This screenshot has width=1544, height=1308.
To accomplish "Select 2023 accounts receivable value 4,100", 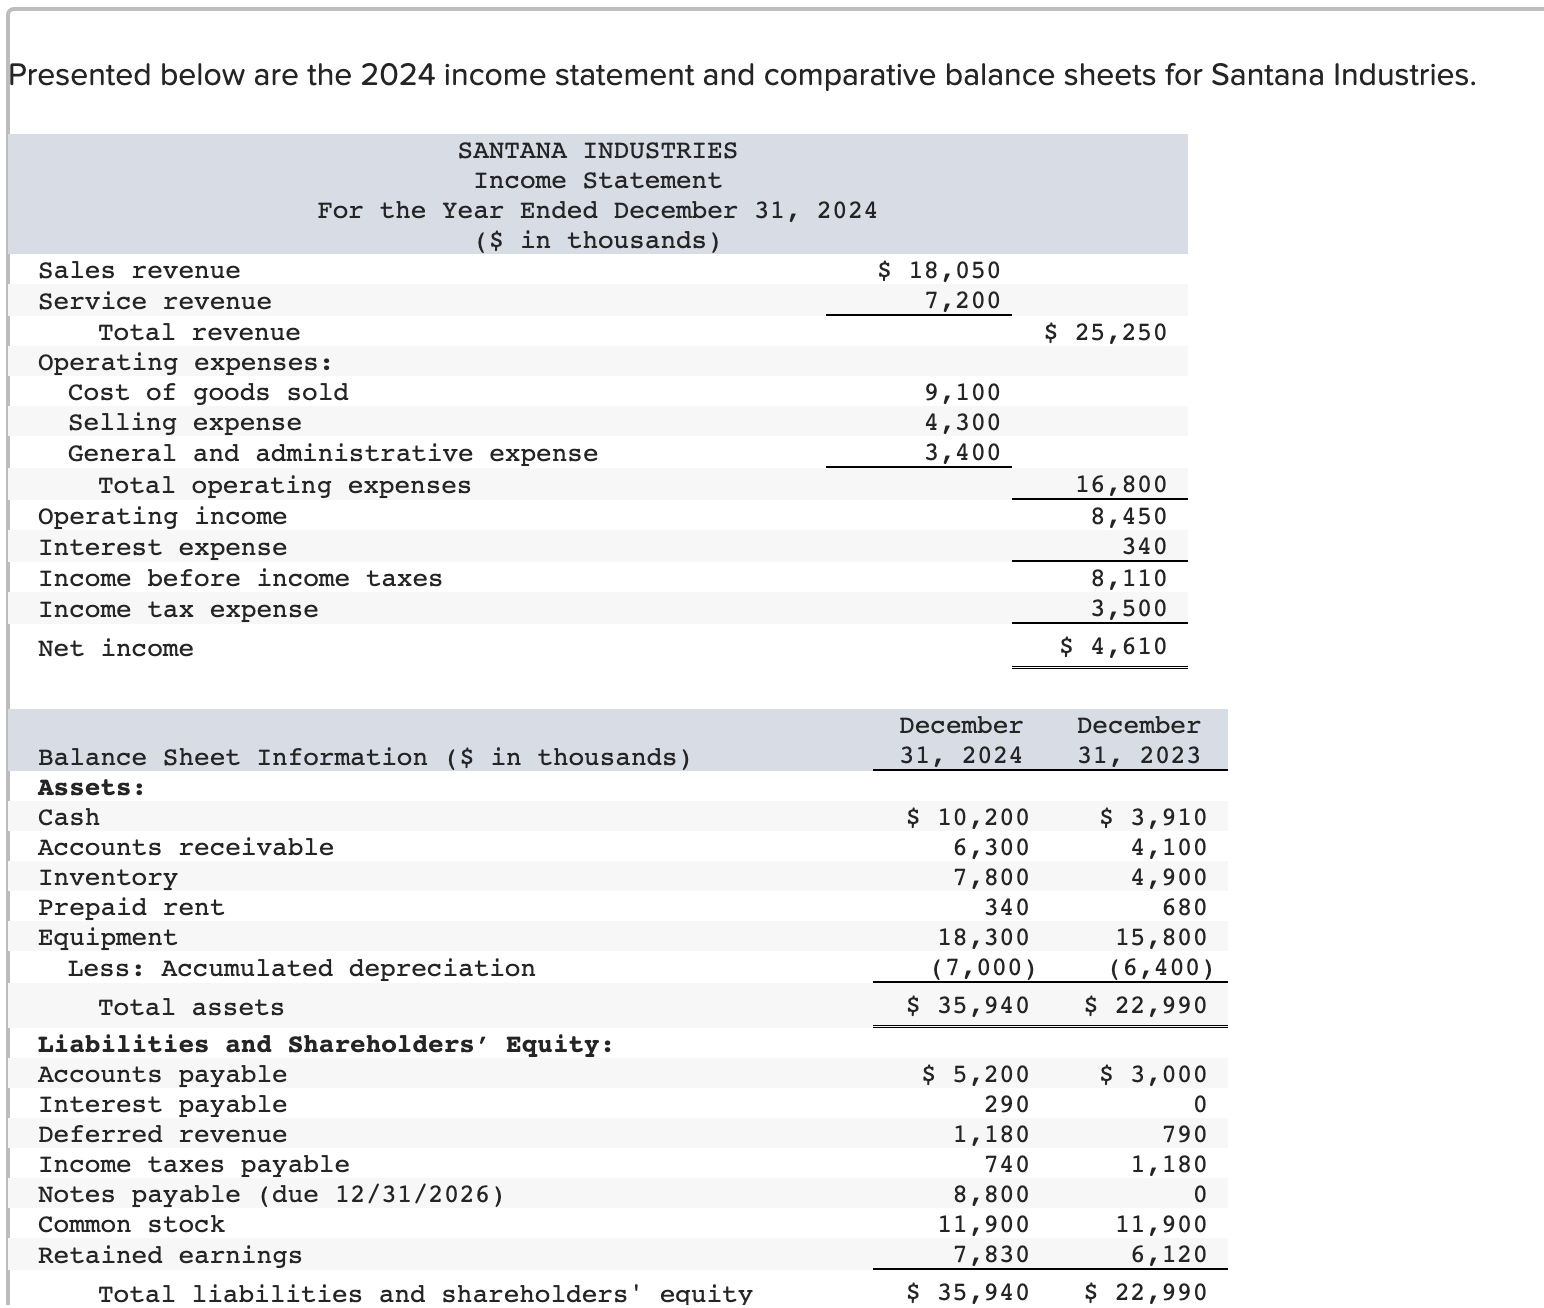I will point(1169,848).
